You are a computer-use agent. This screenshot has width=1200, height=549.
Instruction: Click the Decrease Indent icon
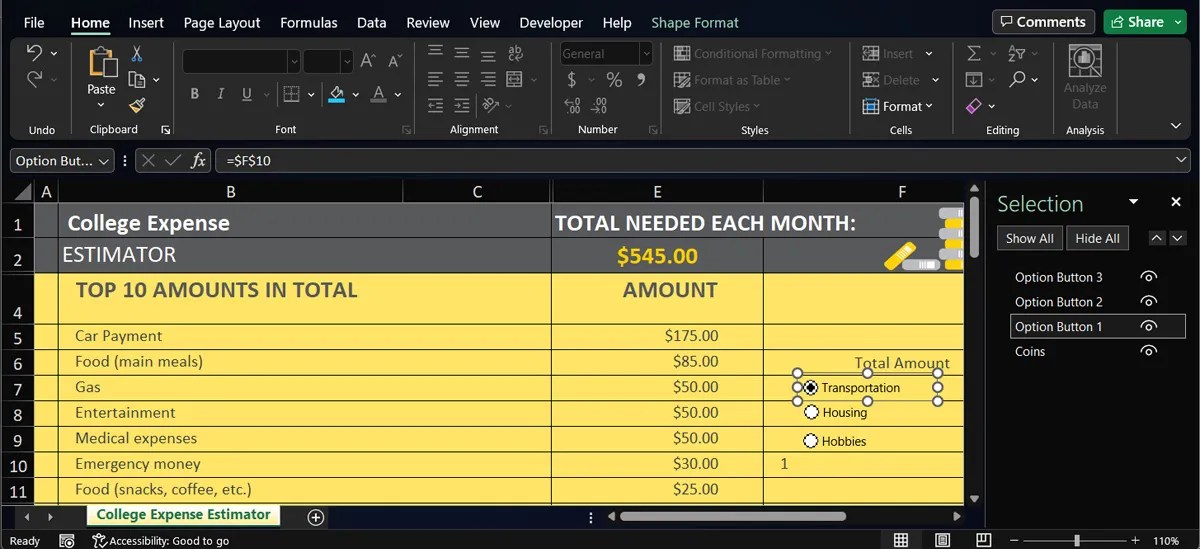coord(435,104)
